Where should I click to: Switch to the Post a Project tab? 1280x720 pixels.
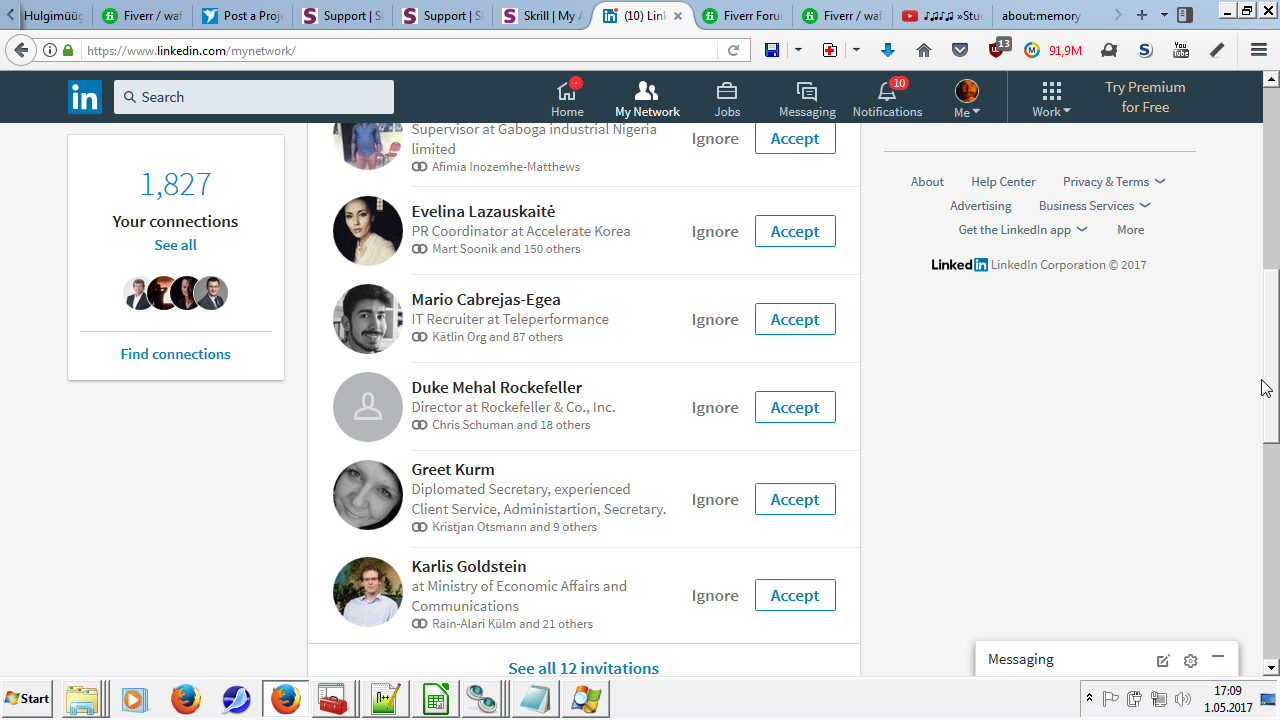click(x=242, y=16)
